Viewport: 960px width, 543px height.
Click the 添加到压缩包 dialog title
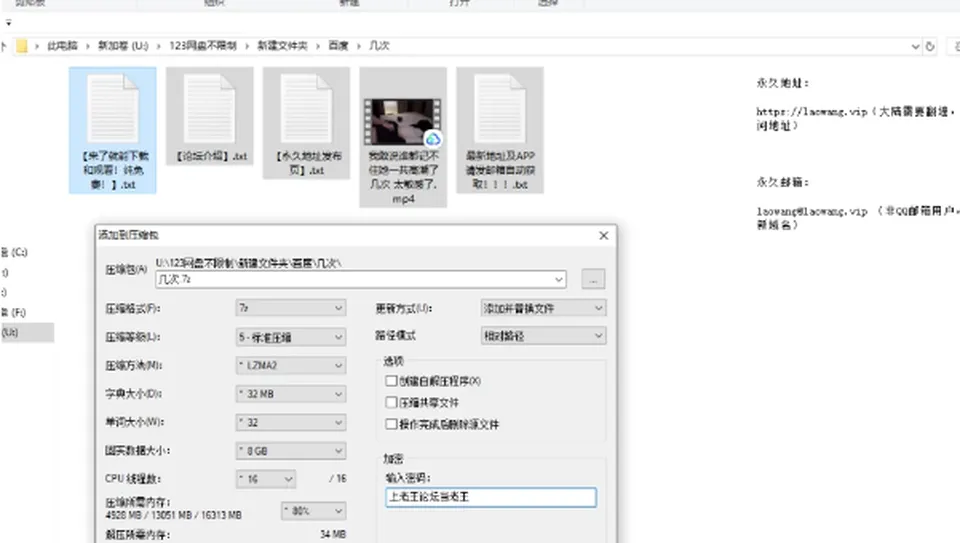[x=129, y=235]
